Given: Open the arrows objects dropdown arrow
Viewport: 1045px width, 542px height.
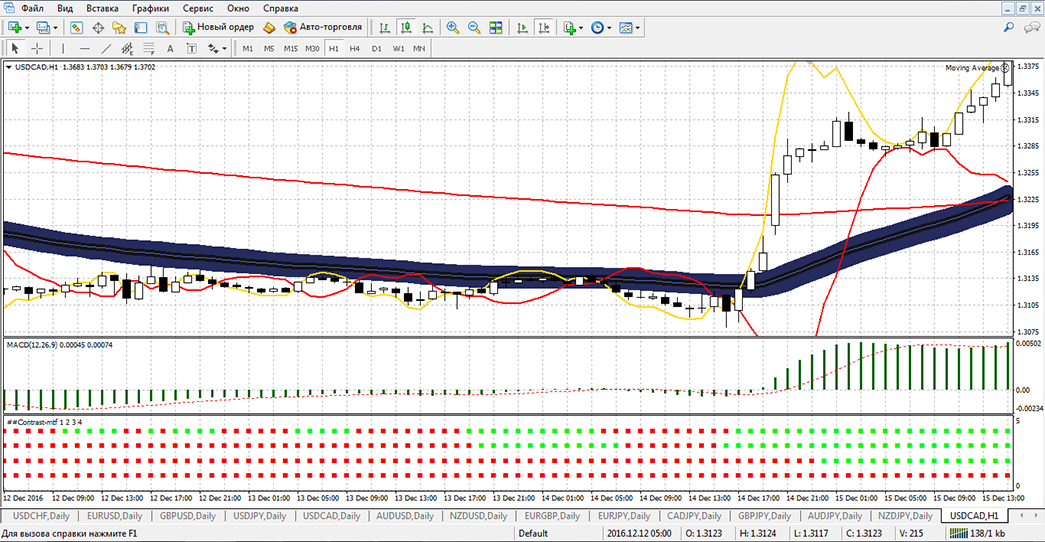Looking at the screenshot, I should point(225,49).
